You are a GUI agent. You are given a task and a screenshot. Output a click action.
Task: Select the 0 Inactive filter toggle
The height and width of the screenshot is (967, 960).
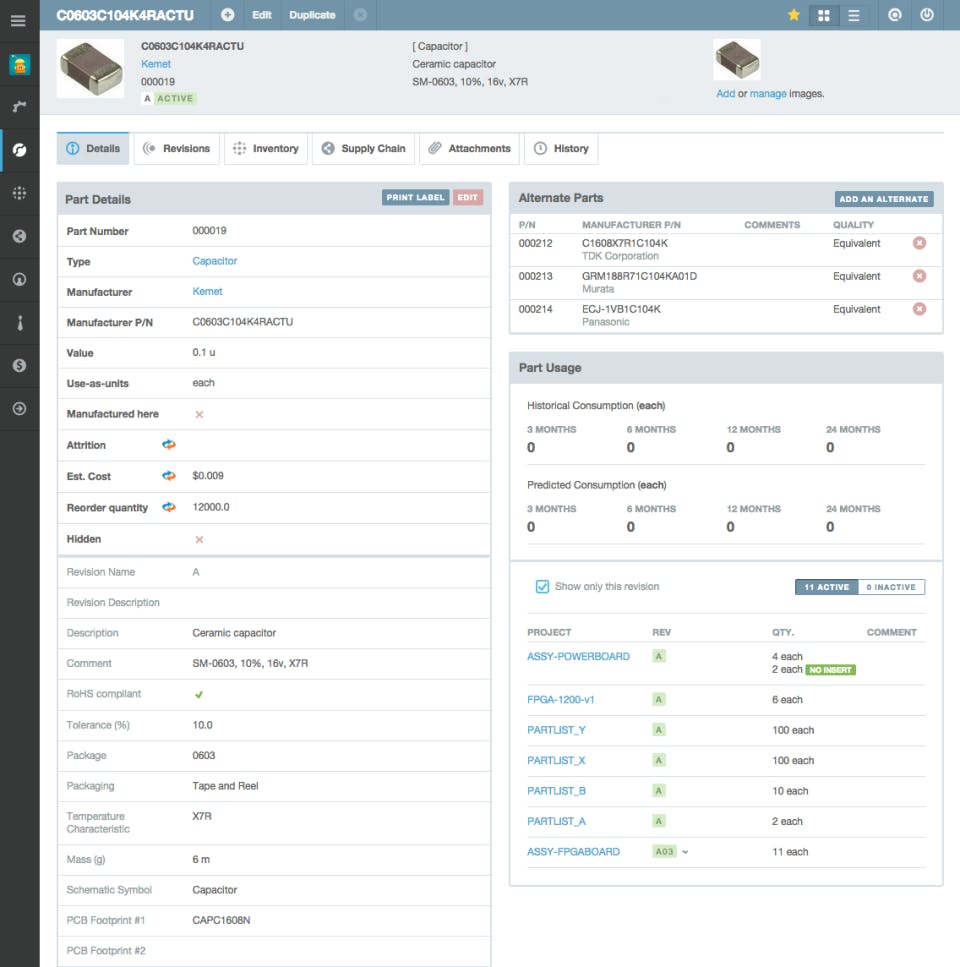[890, 587]
